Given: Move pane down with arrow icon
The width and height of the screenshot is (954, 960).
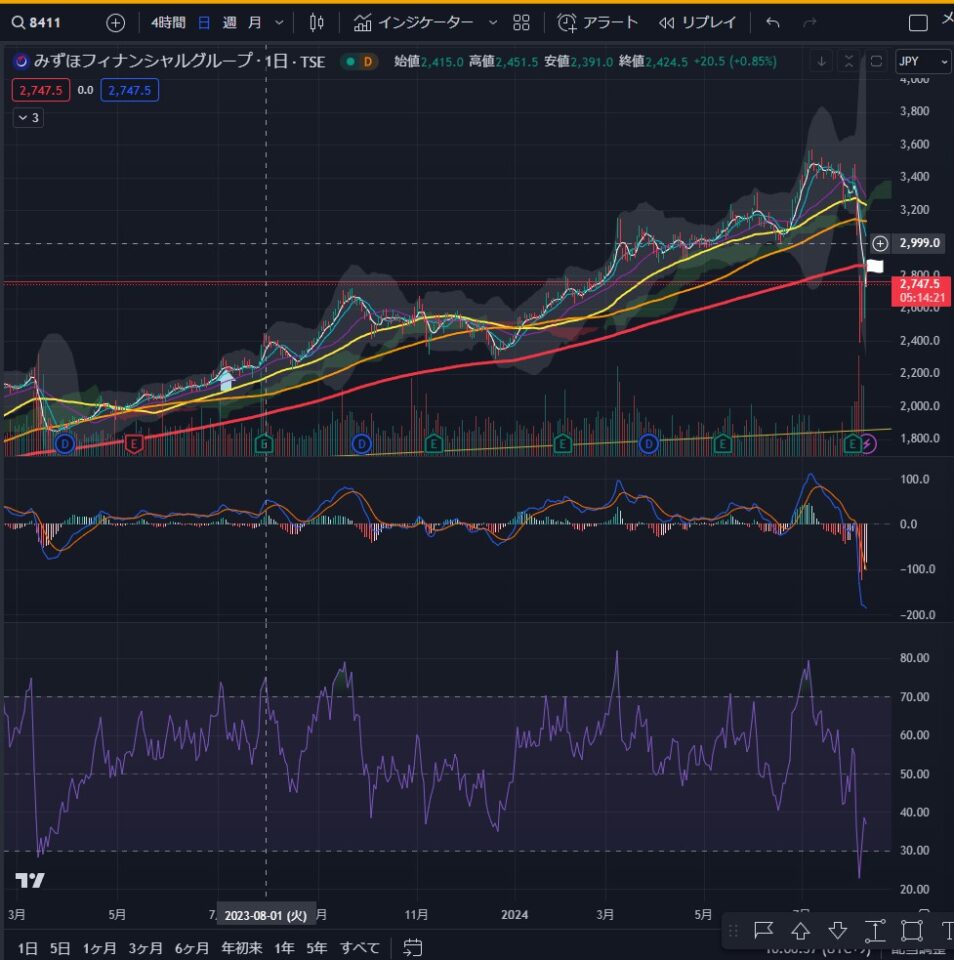Looking at the screenshot, I should (821, 61).
